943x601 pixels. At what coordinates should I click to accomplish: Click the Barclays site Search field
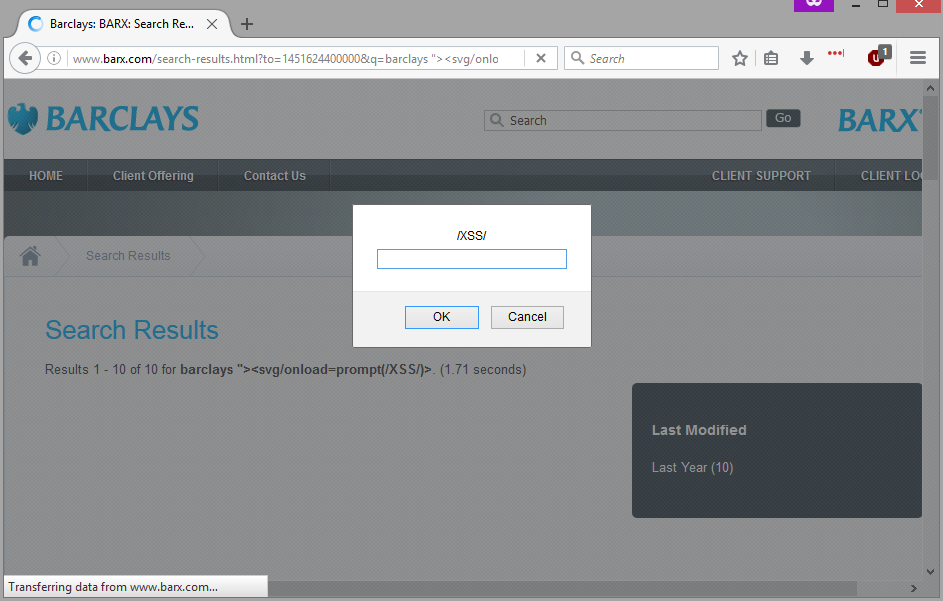coord(622,120)
